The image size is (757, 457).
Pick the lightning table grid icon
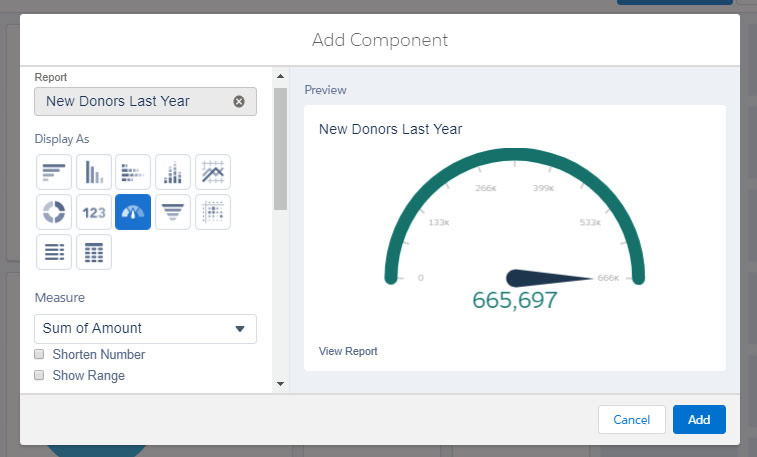click(93, 252)
